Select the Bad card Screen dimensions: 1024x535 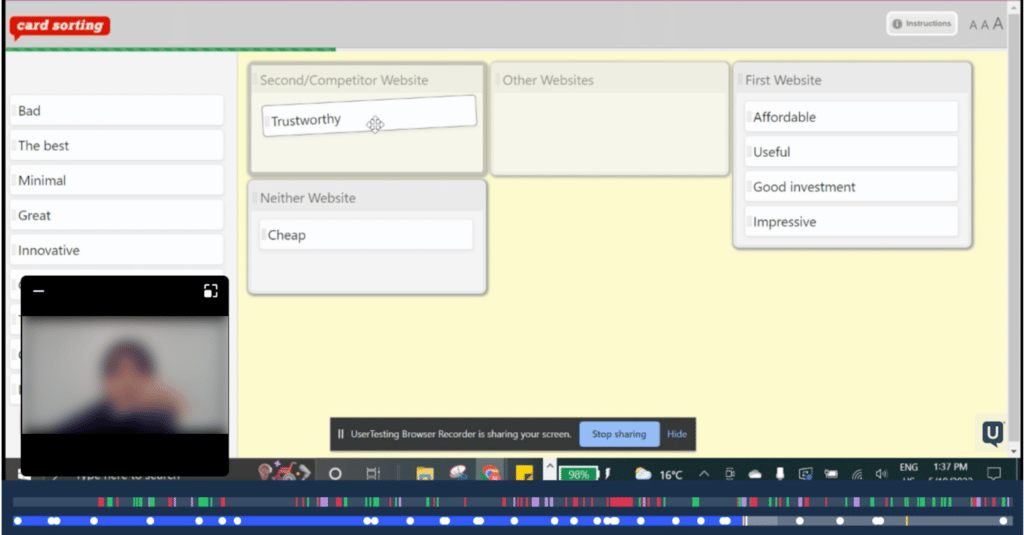[117, 111]
